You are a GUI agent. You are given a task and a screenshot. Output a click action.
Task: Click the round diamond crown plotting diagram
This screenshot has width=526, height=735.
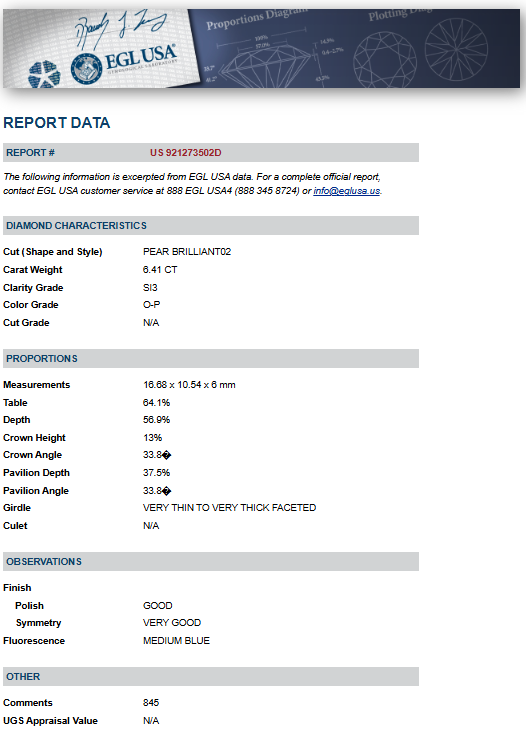[384, 60]
